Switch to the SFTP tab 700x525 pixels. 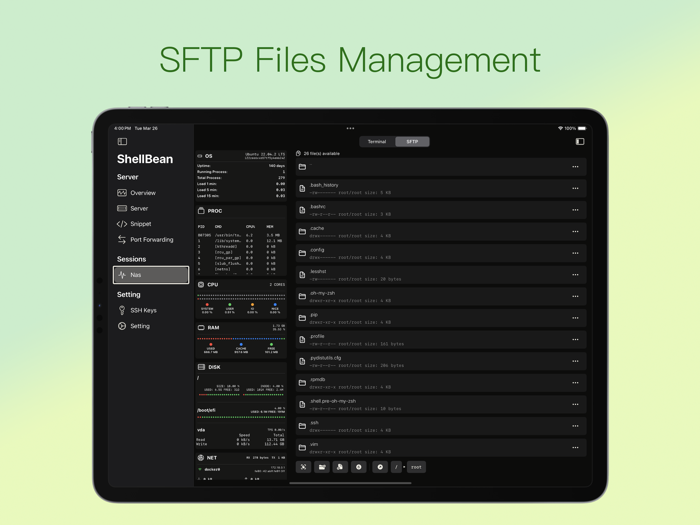(x=412, y=142)
